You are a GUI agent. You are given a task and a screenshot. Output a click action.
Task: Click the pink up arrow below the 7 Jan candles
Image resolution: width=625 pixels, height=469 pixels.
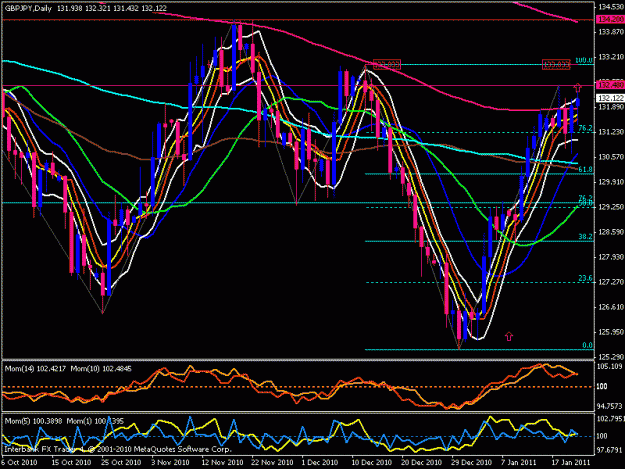click(509, 337)
